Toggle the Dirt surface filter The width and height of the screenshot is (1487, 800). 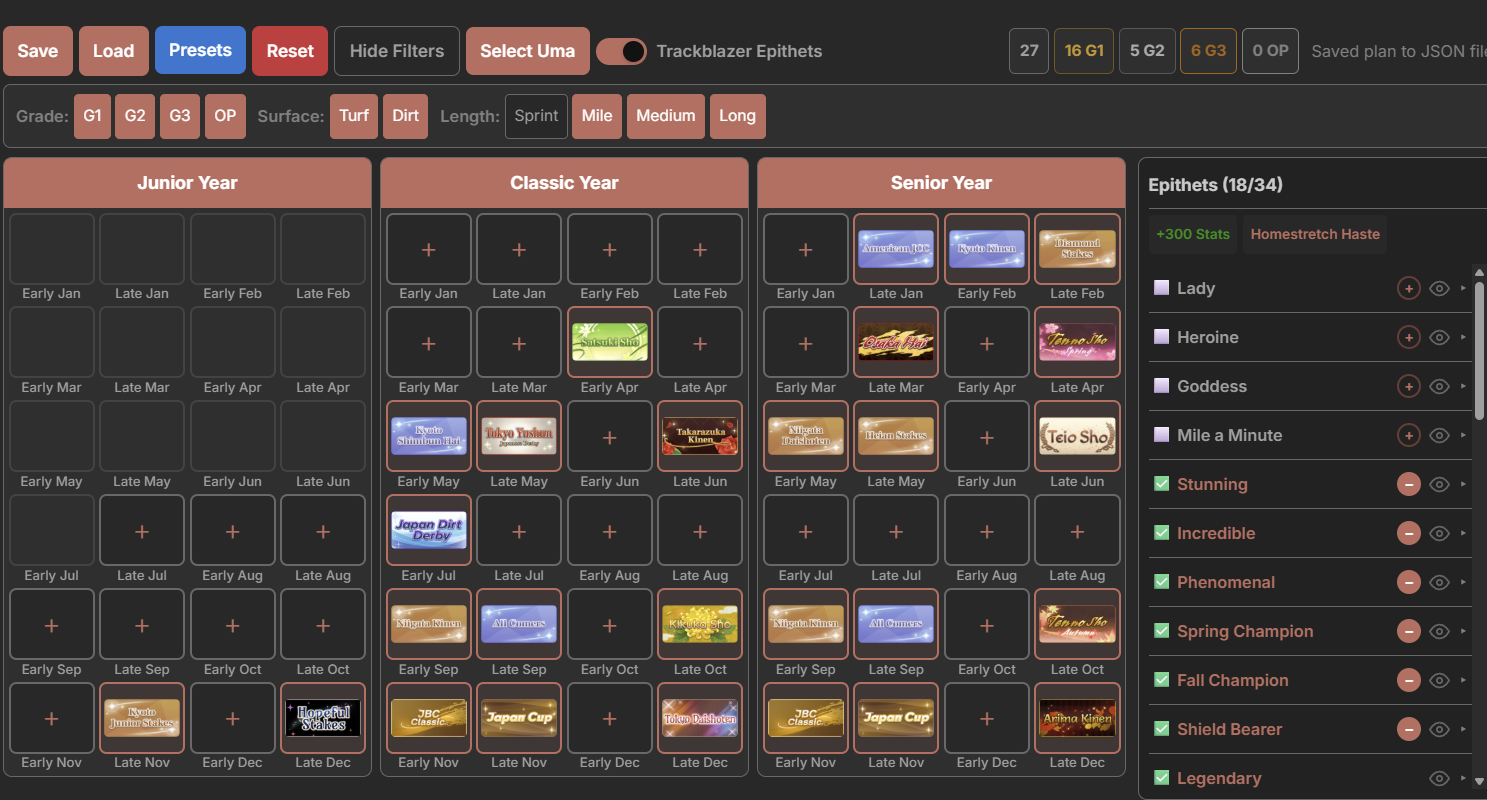(406, 116)
